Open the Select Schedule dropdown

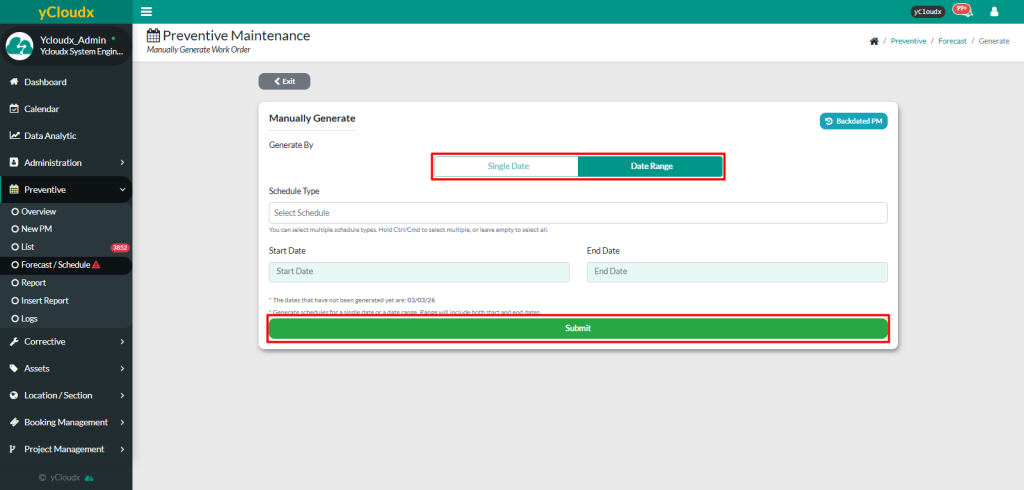coord(577,213)
